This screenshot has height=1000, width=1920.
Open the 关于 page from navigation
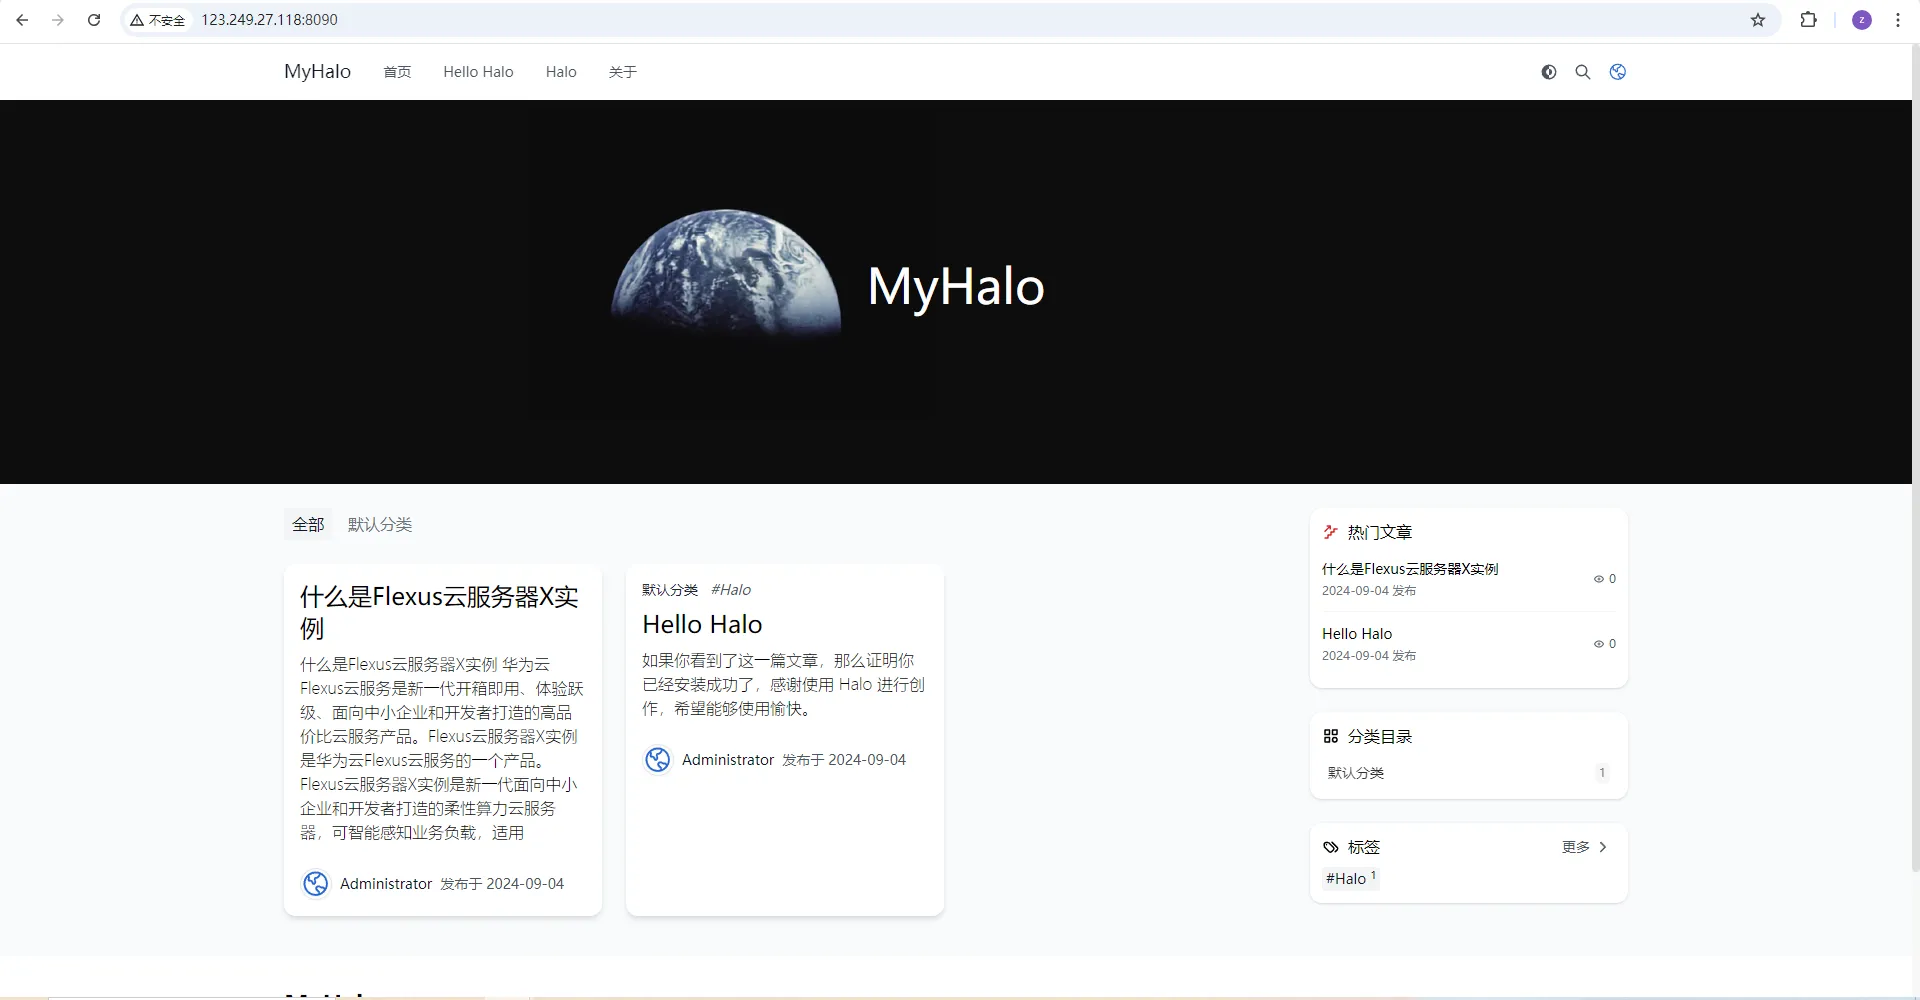point(623,72)
